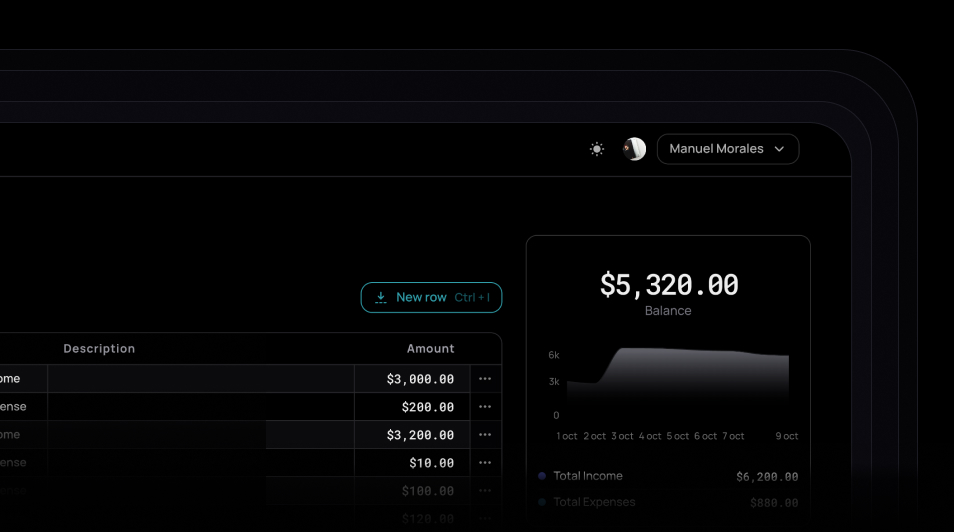Open options menu for $3,000.00 row
The width and height of the screenshot is (954, 532).
(485, 379)
